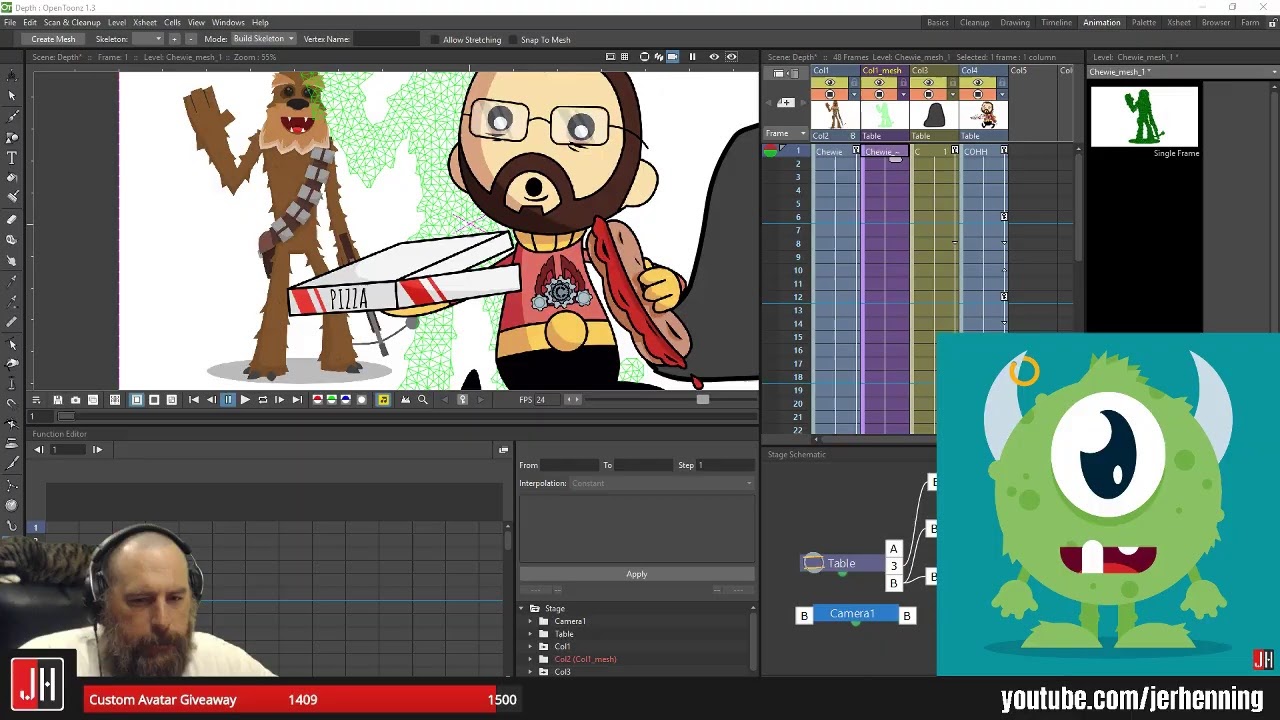
Task: Click the set key icon
Action: (x=462, y=400)
